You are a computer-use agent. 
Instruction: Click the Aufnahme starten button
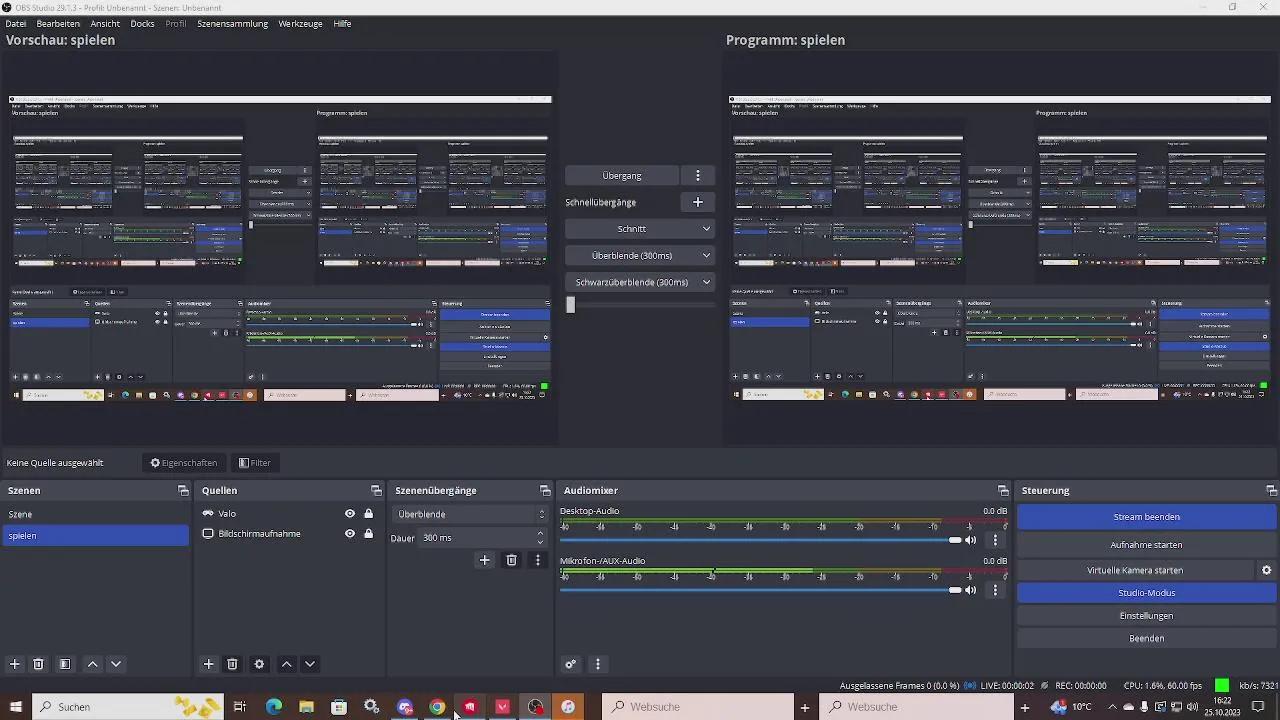1146,545
